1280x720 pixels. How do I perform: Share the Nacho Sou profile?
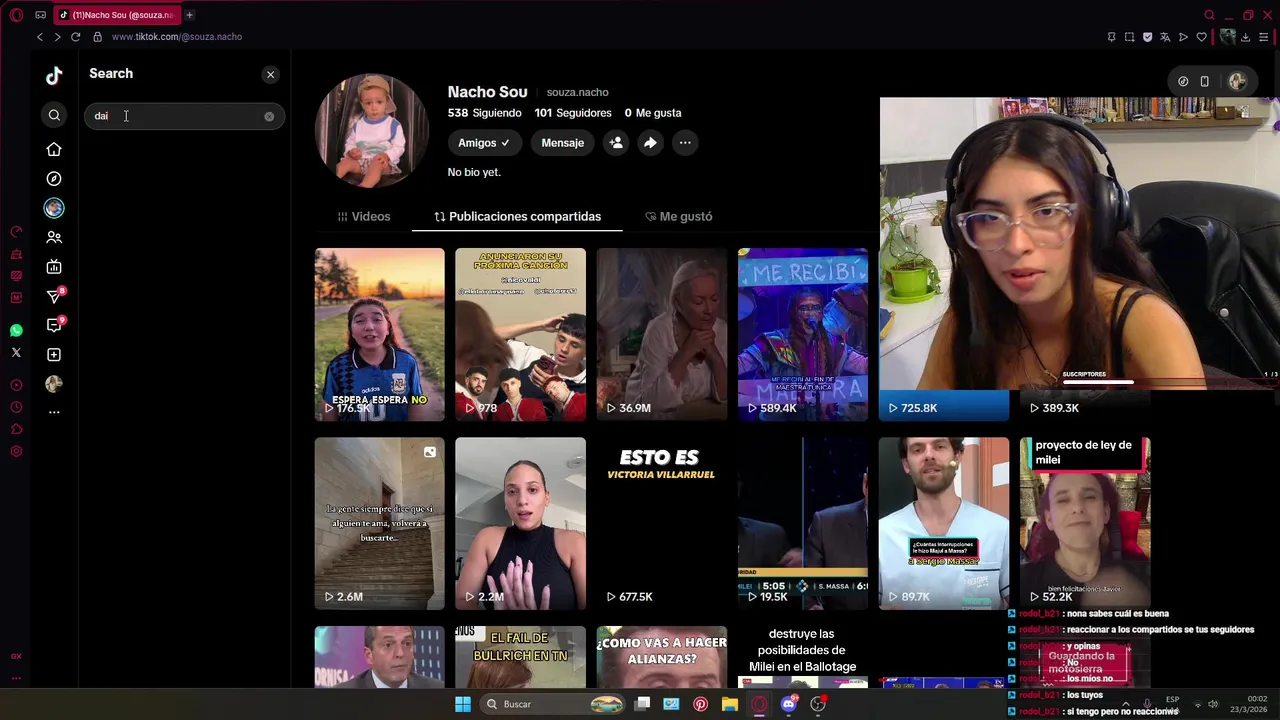650,143
